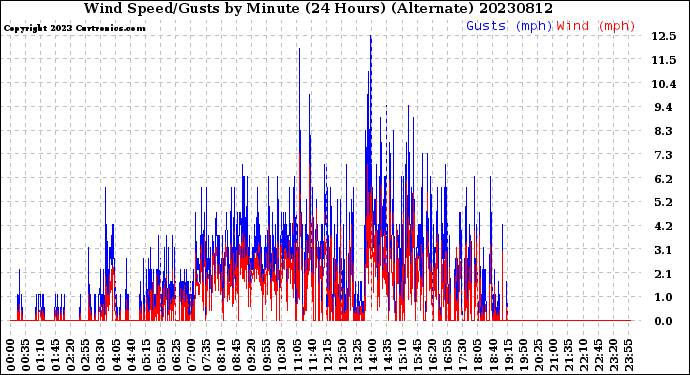This screenshot has width=690, height=375.
Task: Click the 22:10 time axis label
Action: pos(583,355)
